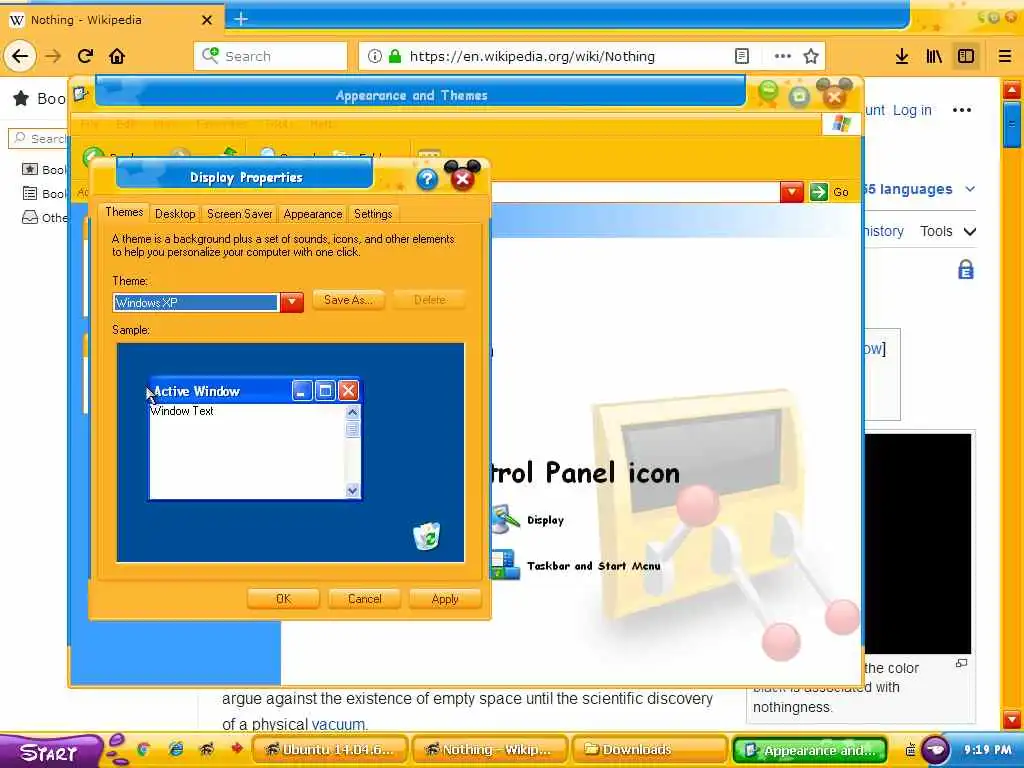Viewport: 1024px width, 768px height.
Task: Click the Firefox search box
Action: click(270, 56)
